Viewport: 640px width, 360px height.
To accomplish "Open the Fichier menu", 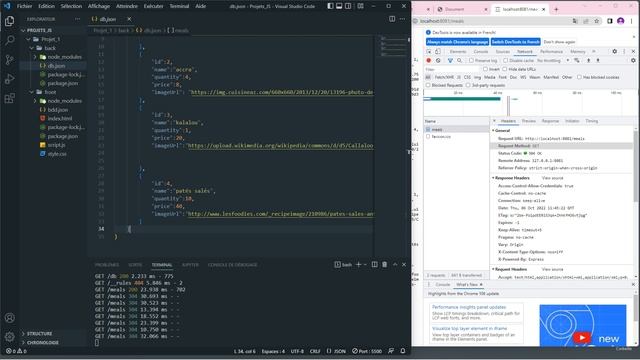I will (24, 6).
